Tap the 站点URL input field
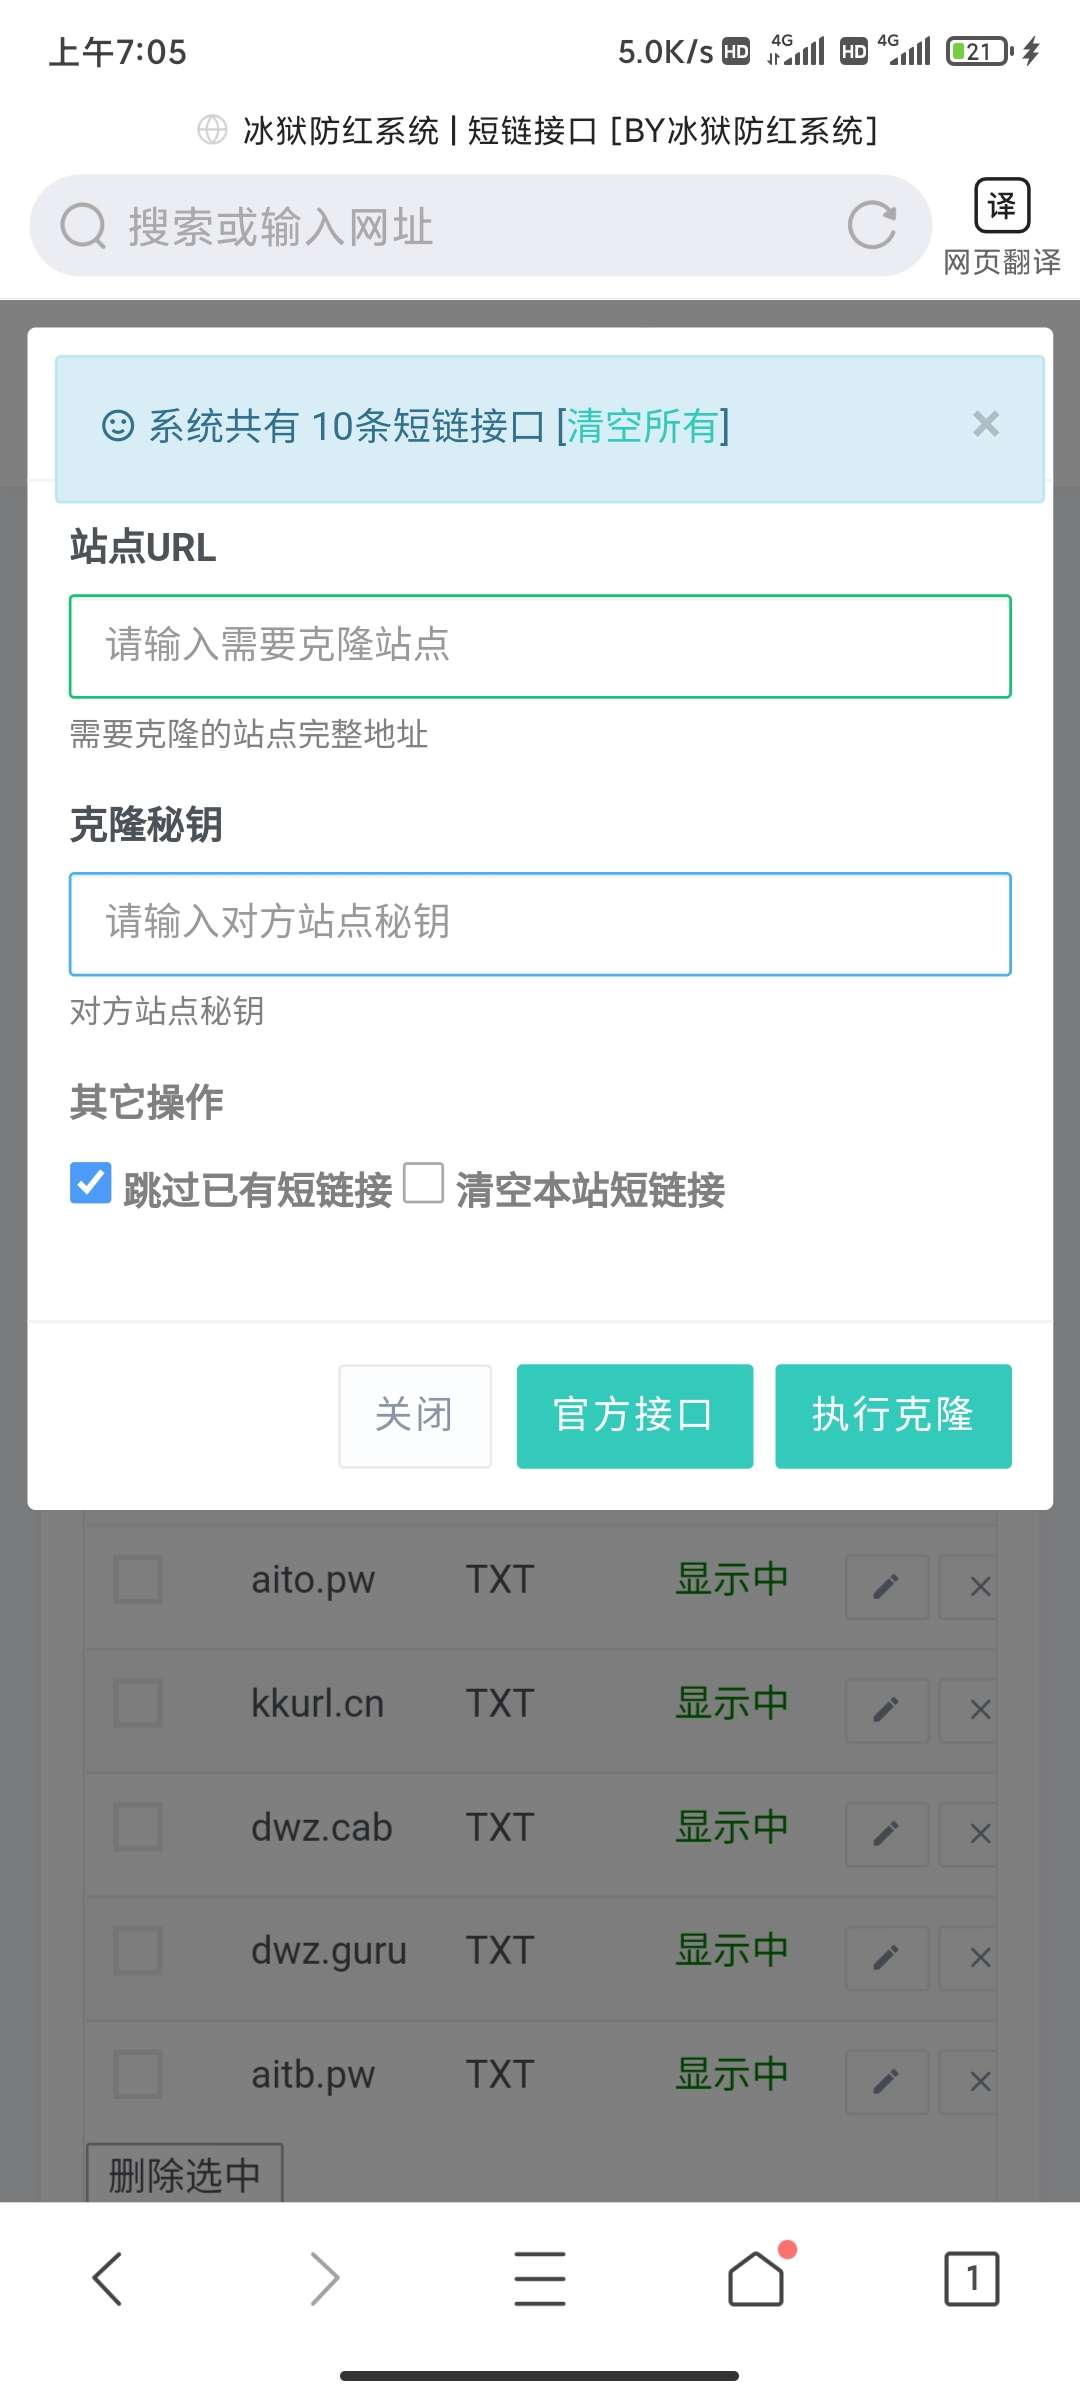 pos(540,645)
